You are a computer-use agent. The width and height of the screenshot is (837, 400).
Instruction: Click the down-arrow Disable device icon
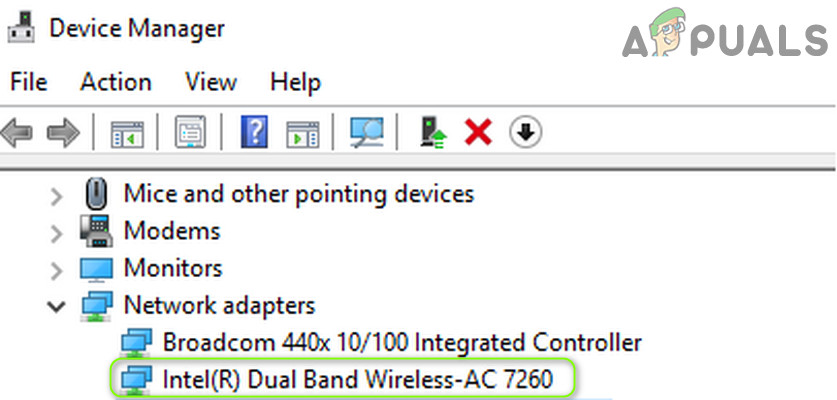(525, 132)
